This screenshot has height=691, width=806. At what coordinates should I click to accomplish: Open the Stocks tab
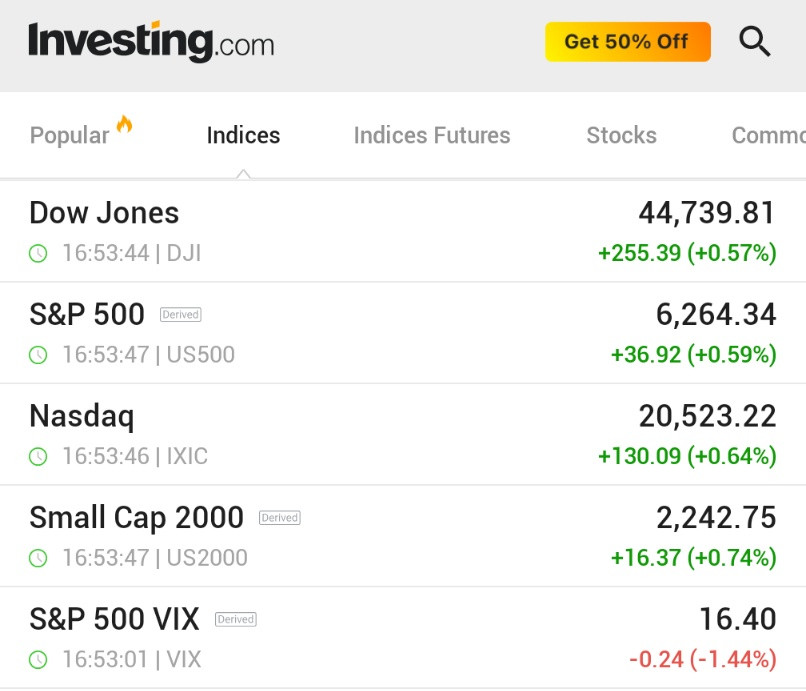click(621, 136)
